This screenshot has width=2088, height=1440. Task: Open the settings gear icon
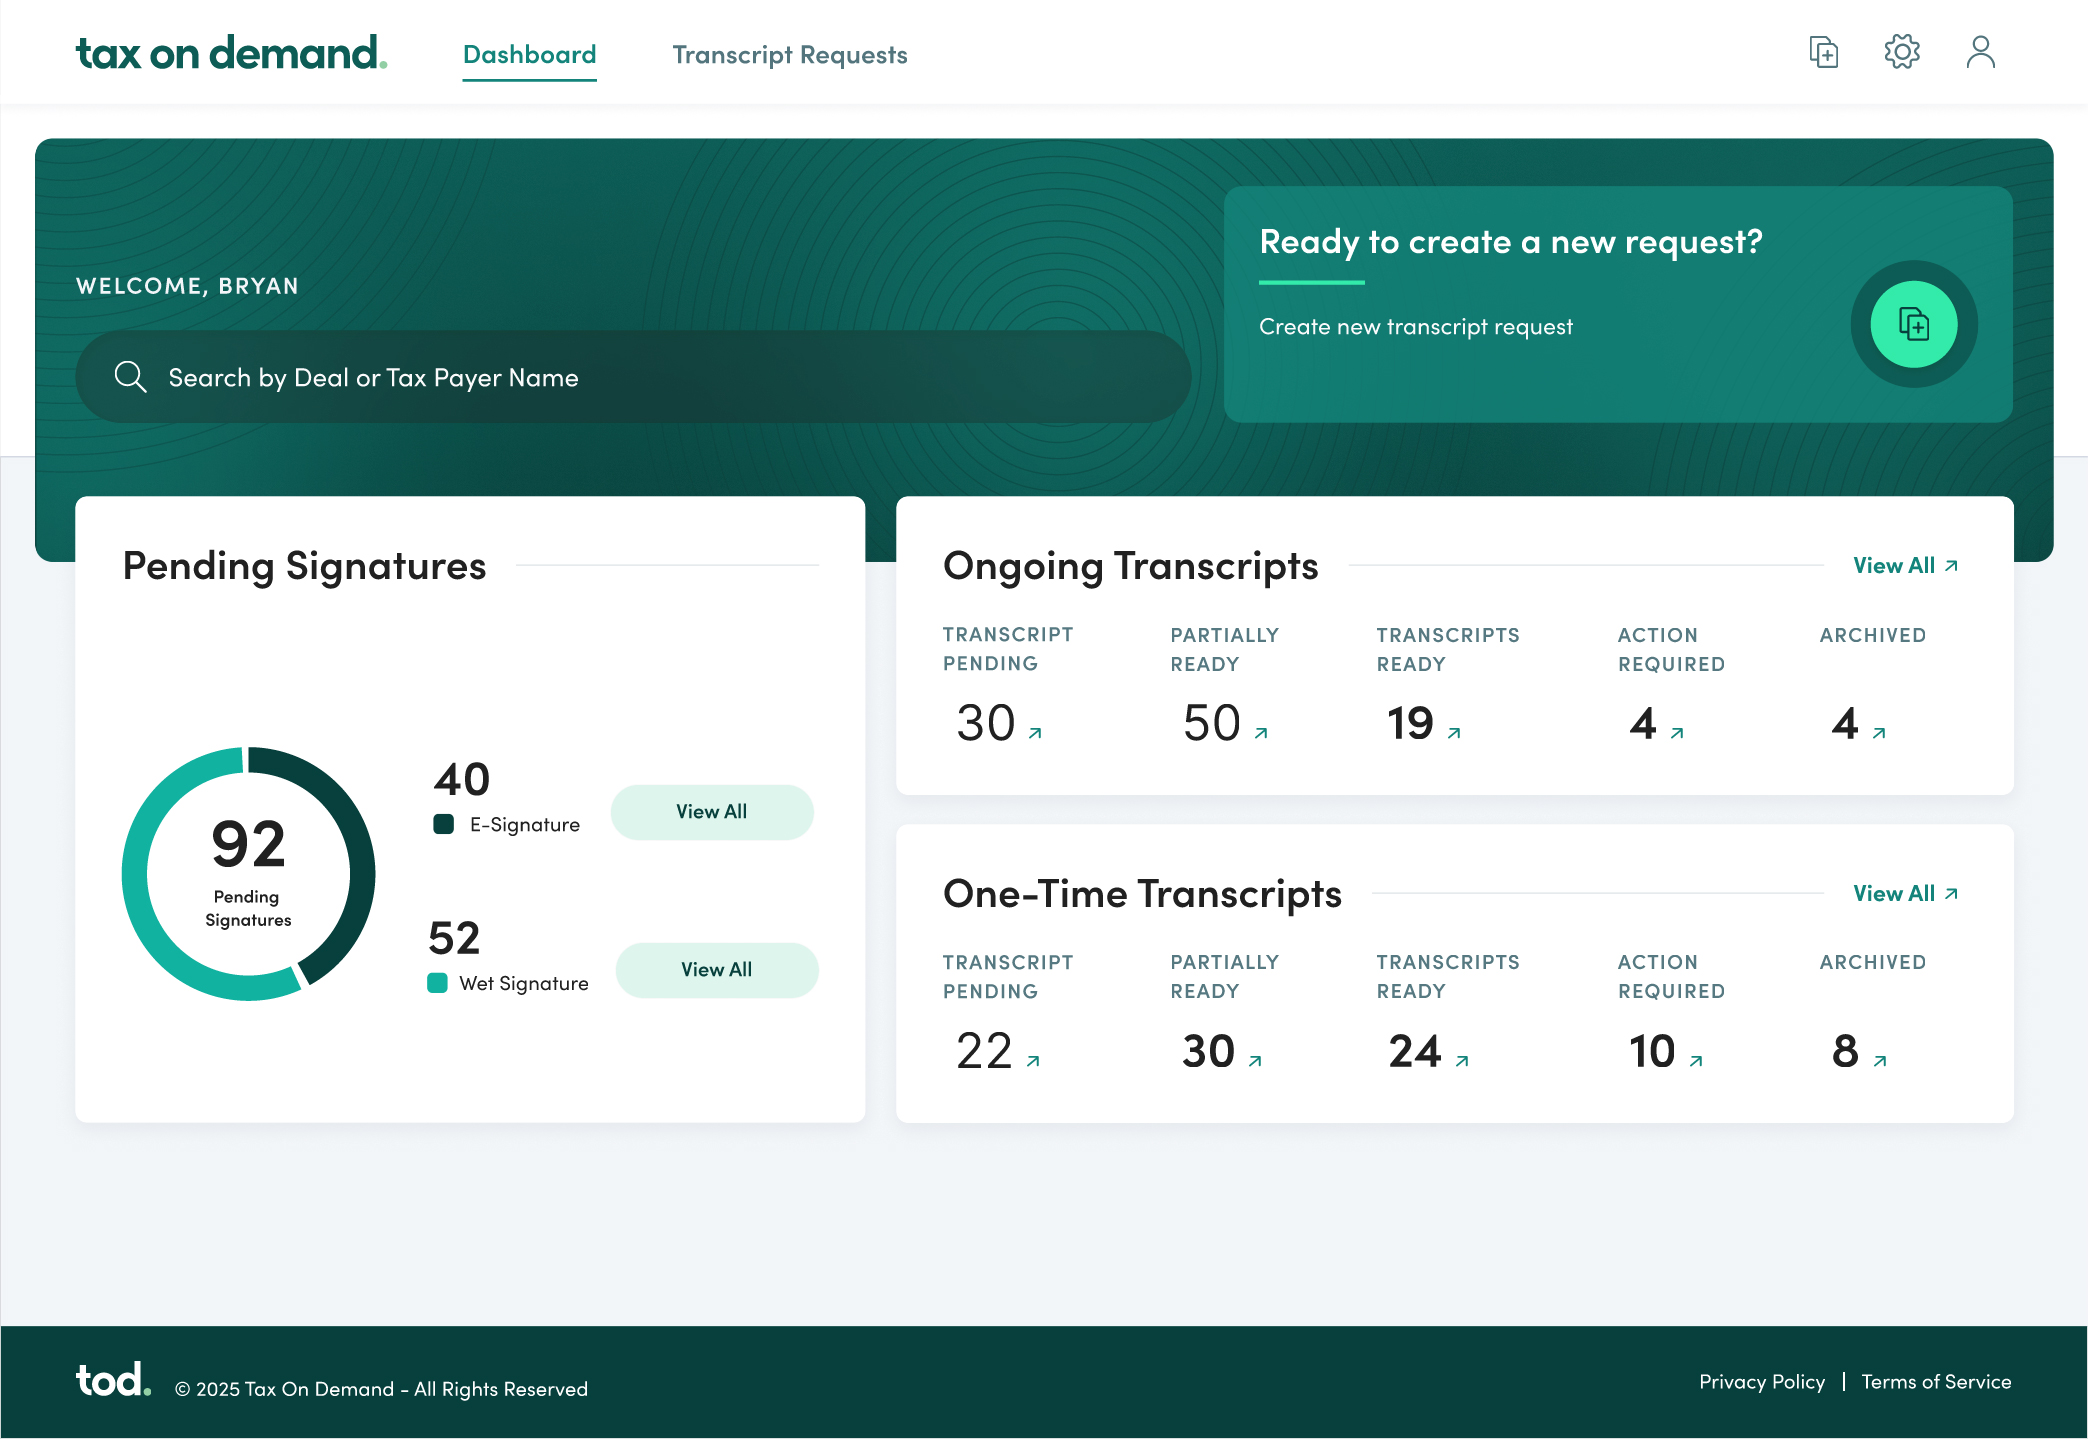click(x=1901, y=53)
